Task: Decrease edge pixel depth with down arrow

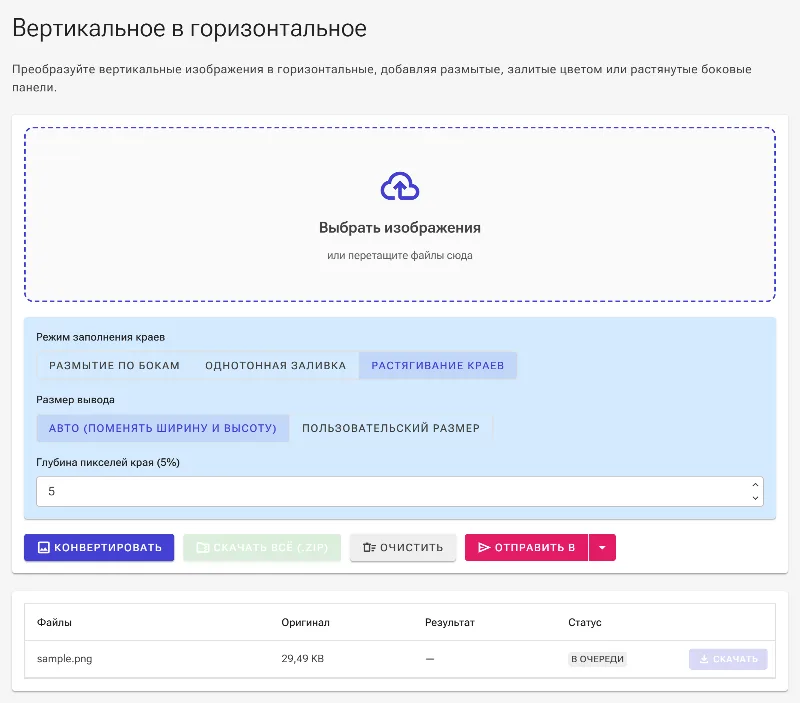Action: coord(755,498)
